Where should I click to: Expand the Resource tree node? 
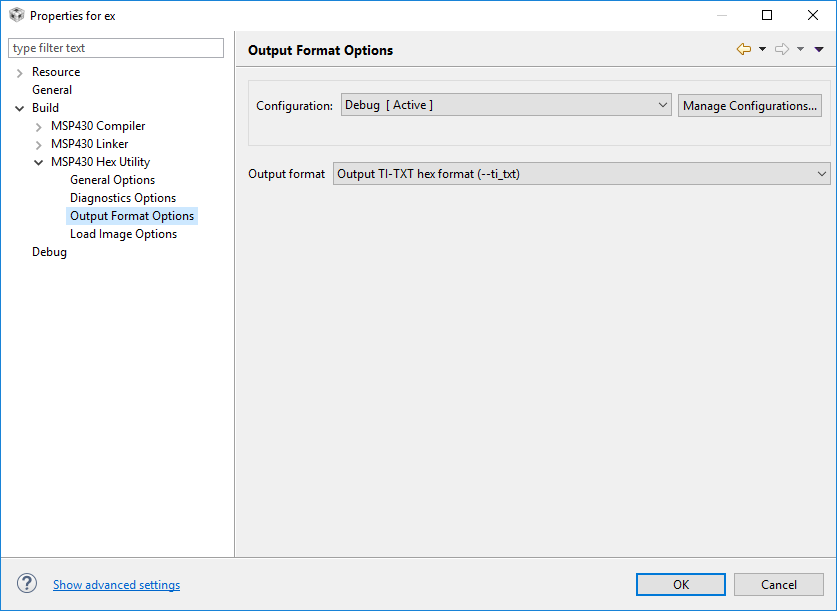point(19,73)
